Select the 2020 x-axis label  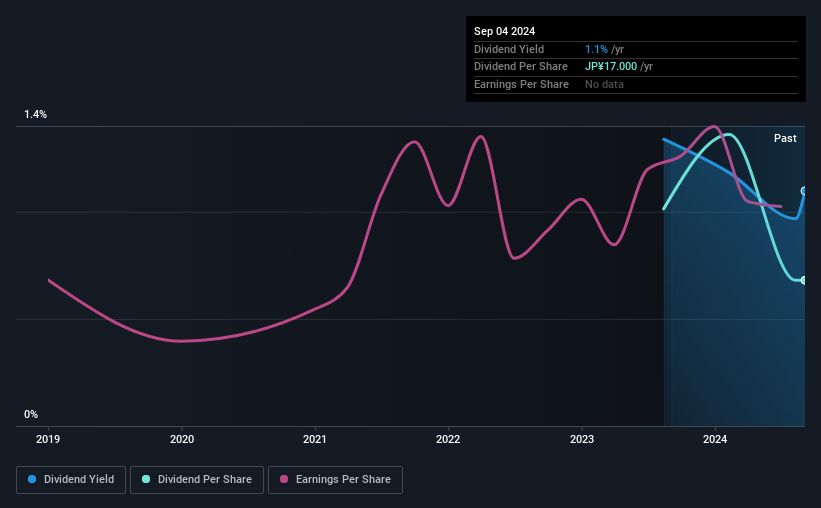pos(182,438)
